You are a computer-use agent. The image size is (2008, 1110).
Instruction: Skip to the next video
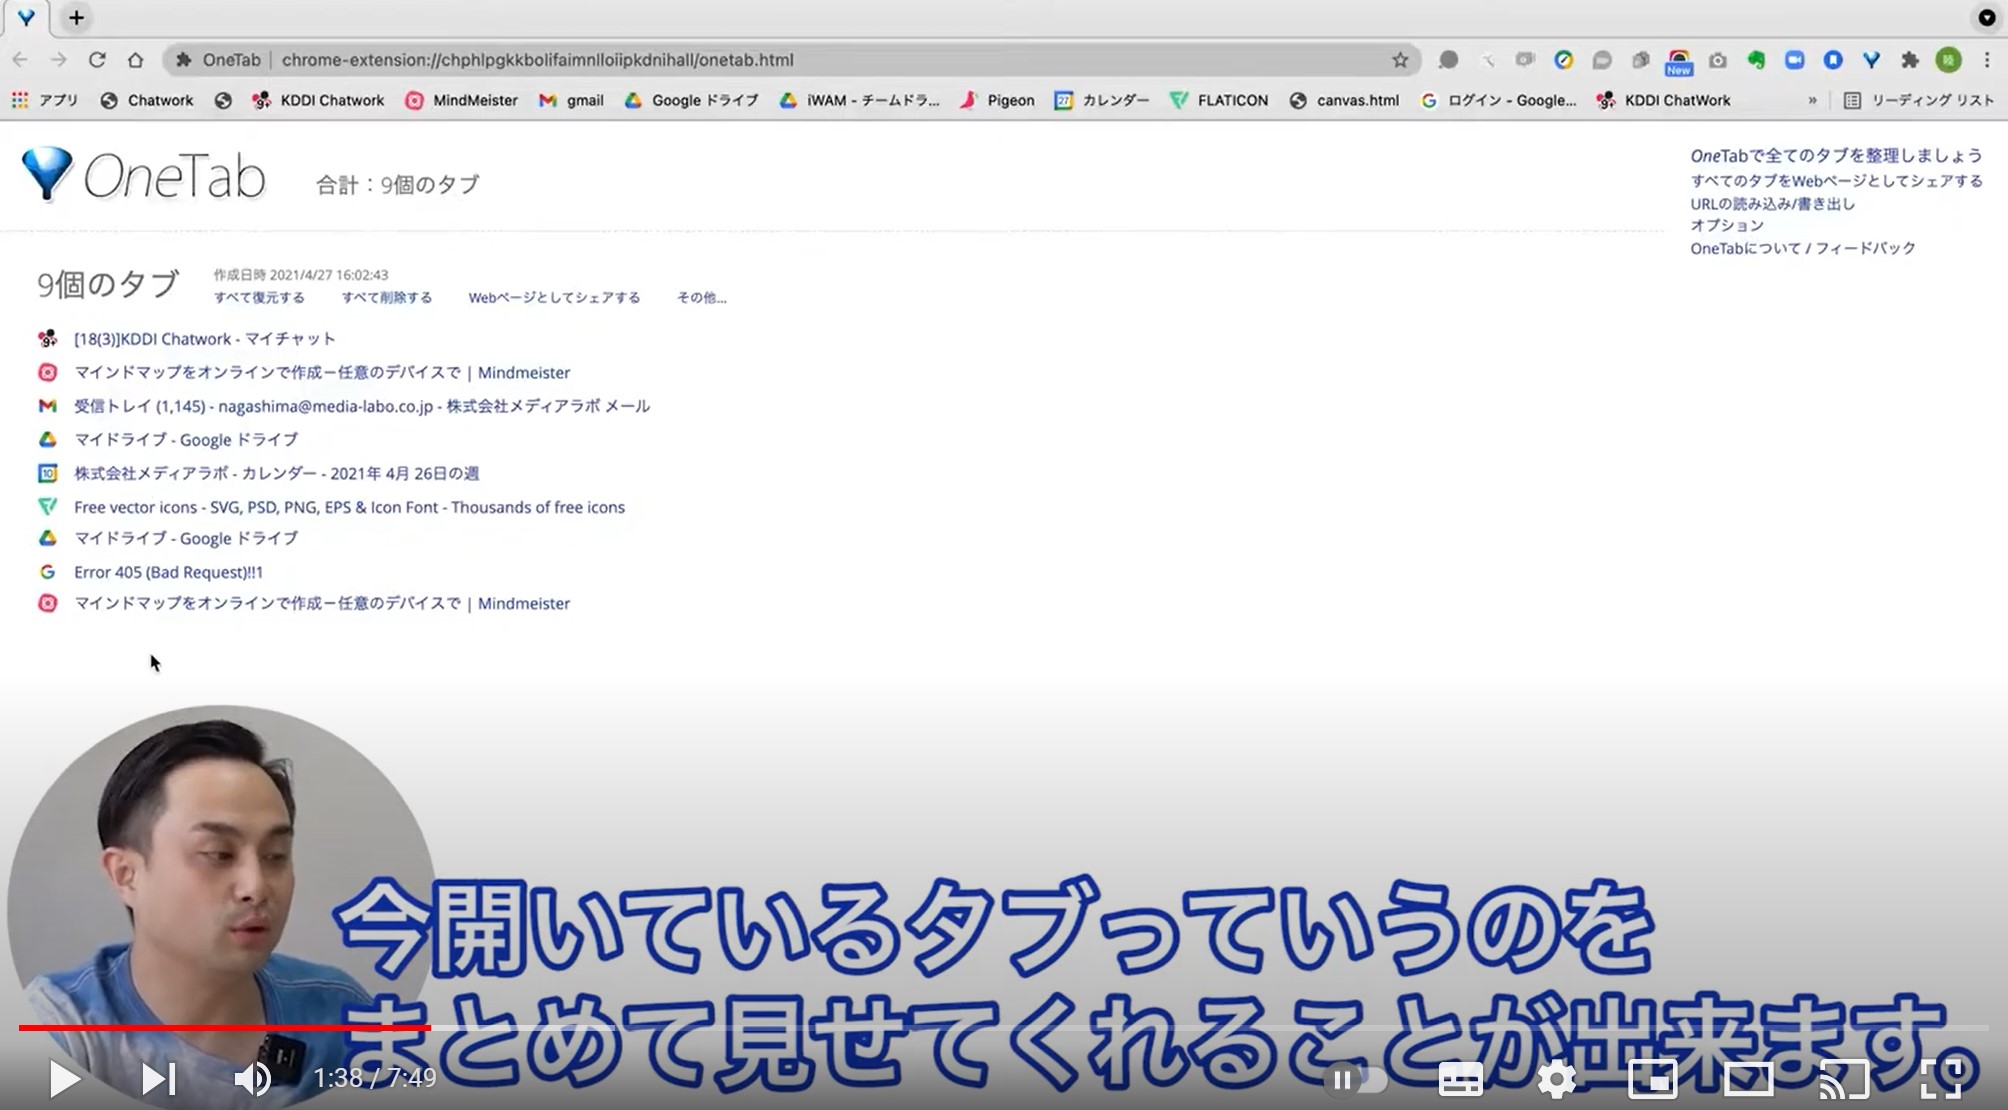(158, 1079)
